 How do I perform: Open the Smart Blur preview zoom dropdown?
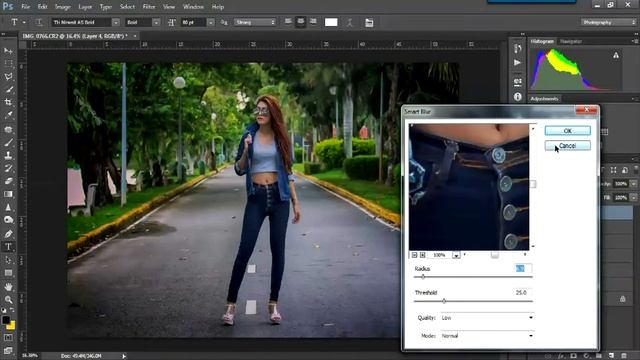coord(456,255)
